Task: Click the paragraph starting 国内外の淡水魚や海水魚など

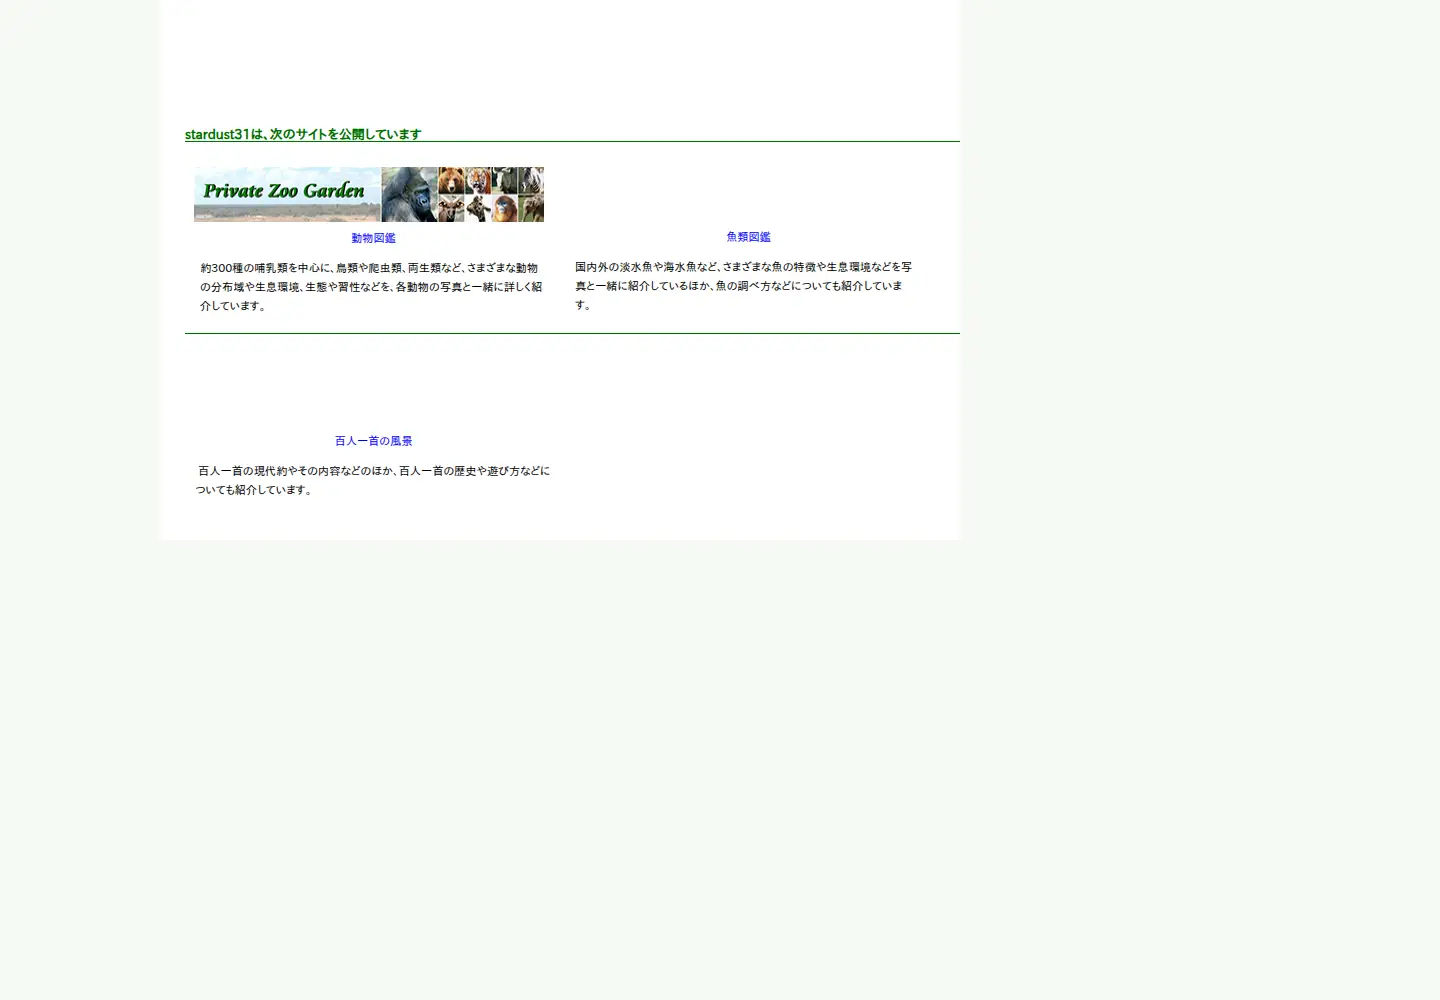Action: click(745, 286)
